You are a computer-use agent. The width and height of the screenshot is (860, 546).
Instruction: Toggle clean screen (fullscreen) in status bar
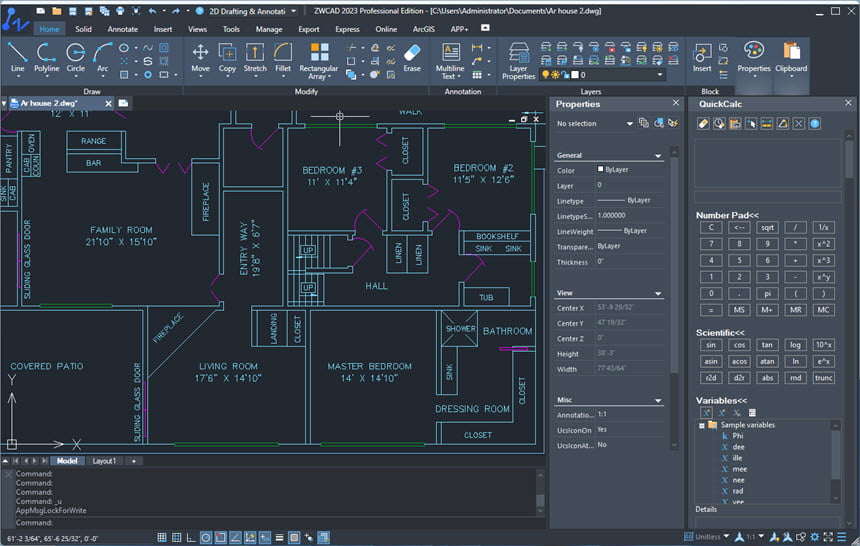coord(828,537)
